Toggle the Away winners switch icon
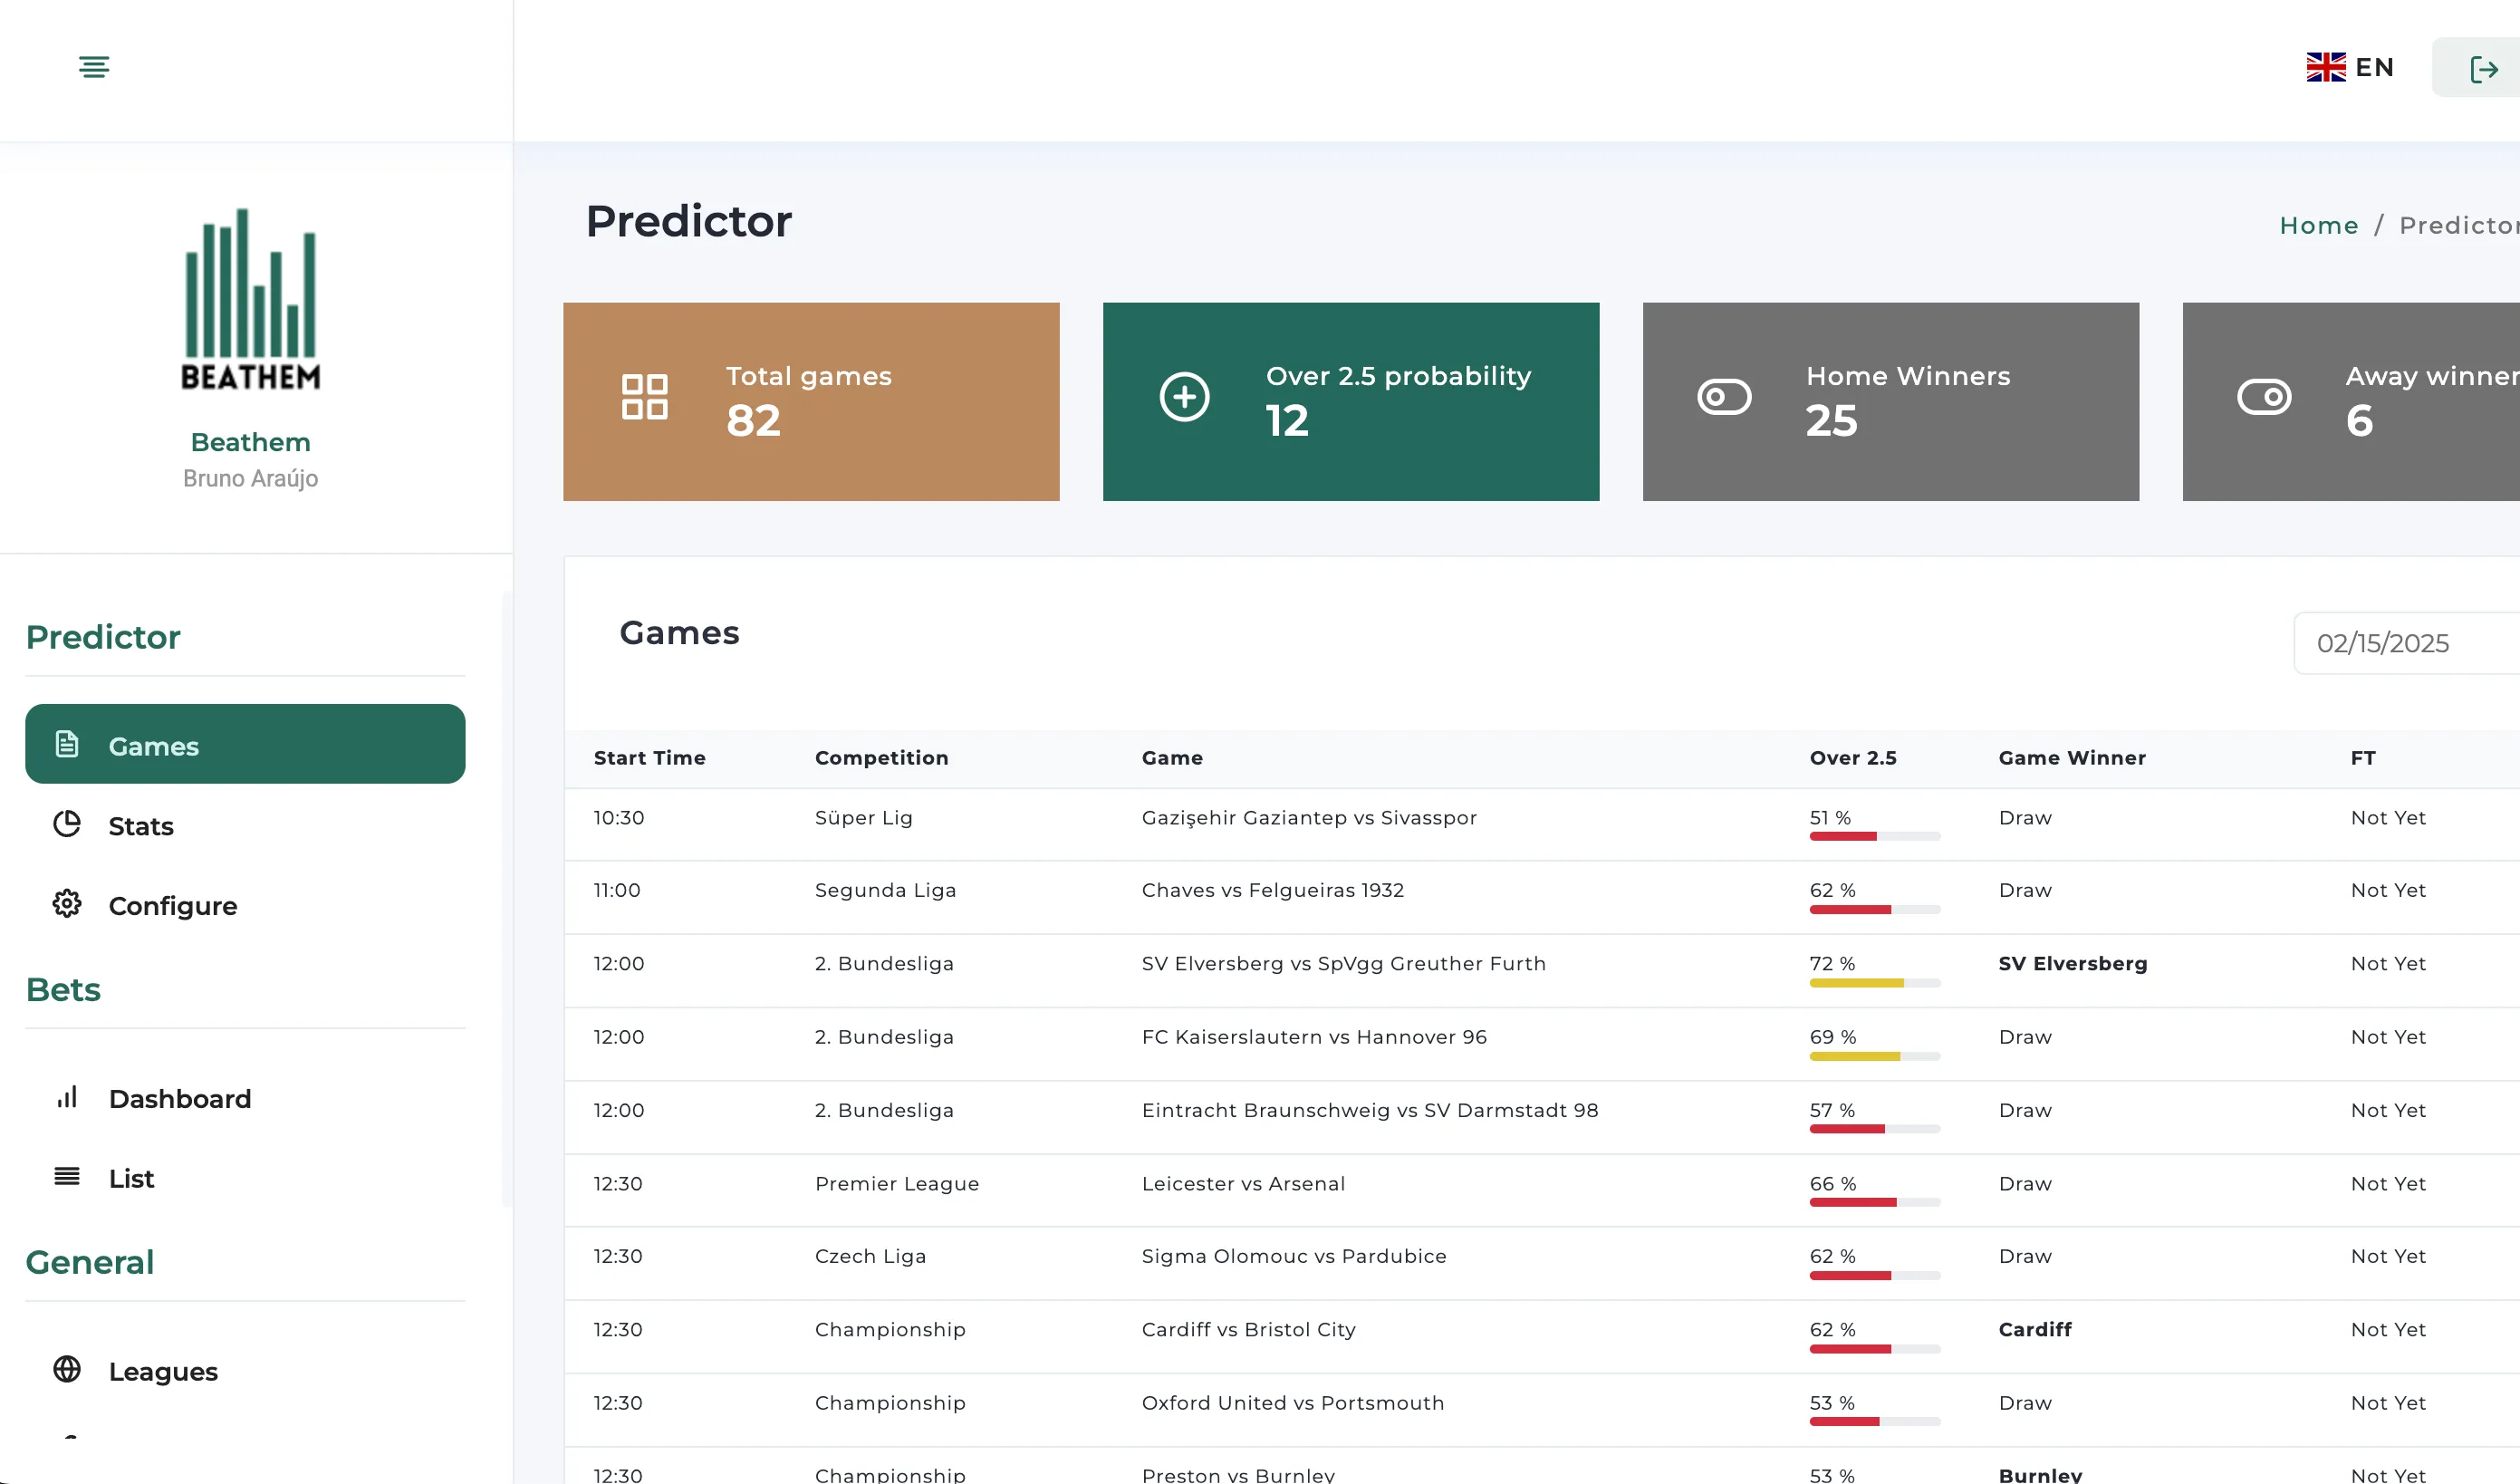Image resolution: width=2520 pixels, height=1484 pixels. [2264, 397]
